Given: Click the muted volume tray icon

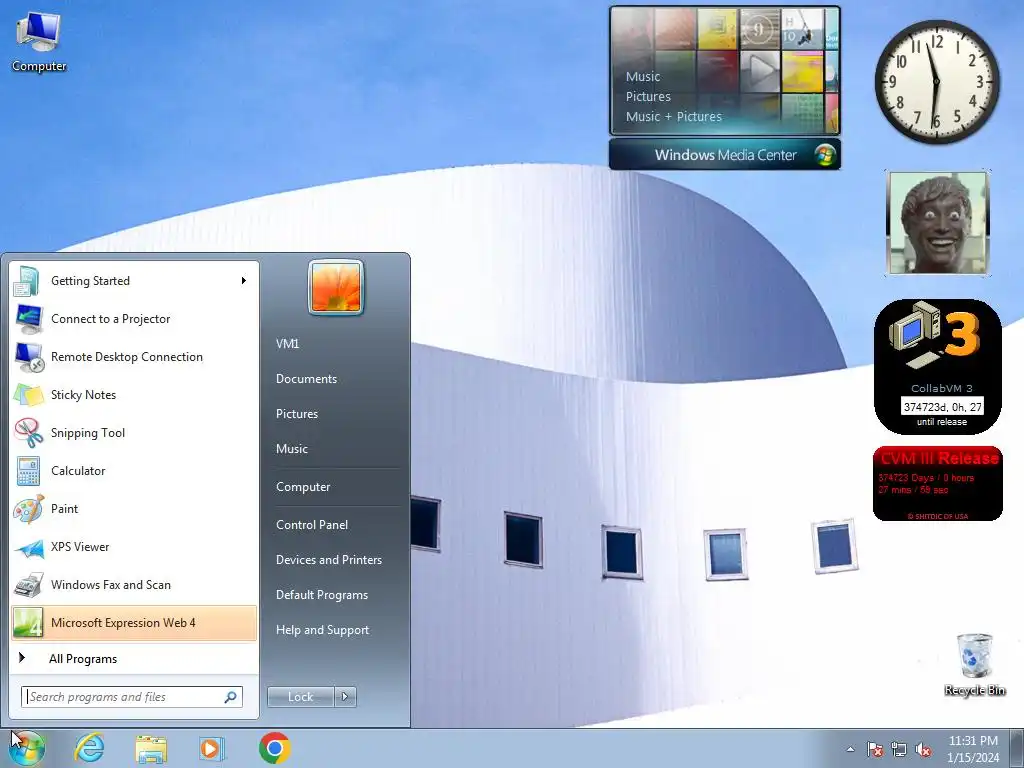Looking at the screenshot, I should pos(923,749).
